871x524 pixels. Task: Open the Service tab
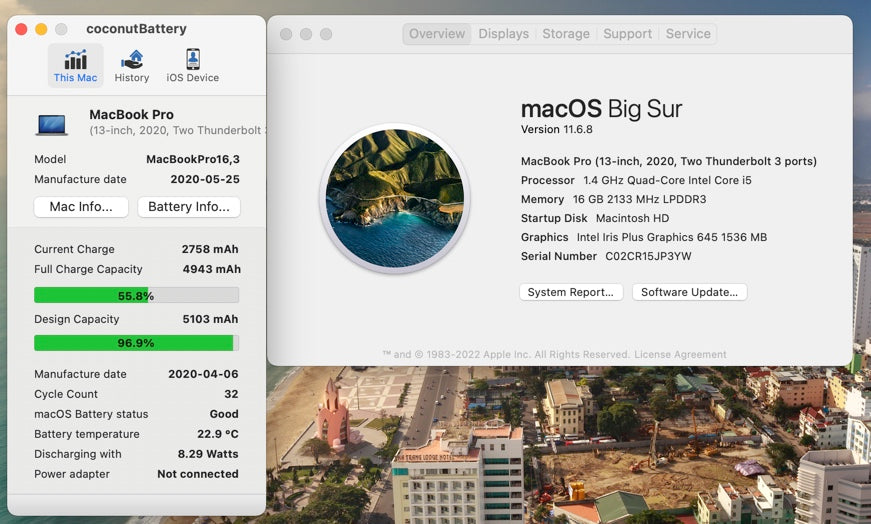coord(688,34)
